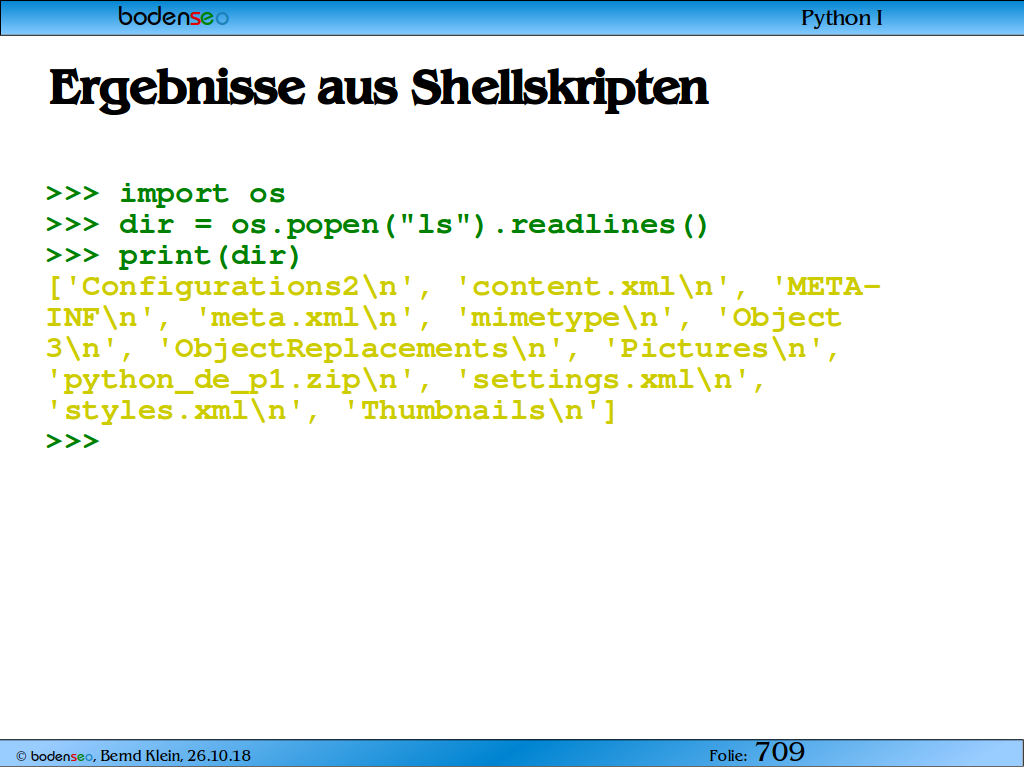The height and width of the screenshot is (768, 1024).
Task: Click the output text 'settings.xml\n'
Action: (x=602, y=380)
